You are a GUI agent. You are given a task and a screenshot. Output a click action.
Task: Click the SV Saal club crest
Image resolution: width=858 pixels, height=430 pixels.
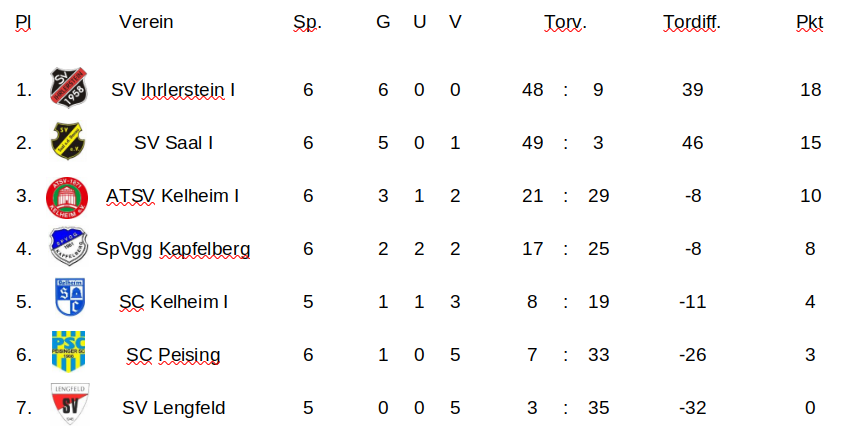69,141
